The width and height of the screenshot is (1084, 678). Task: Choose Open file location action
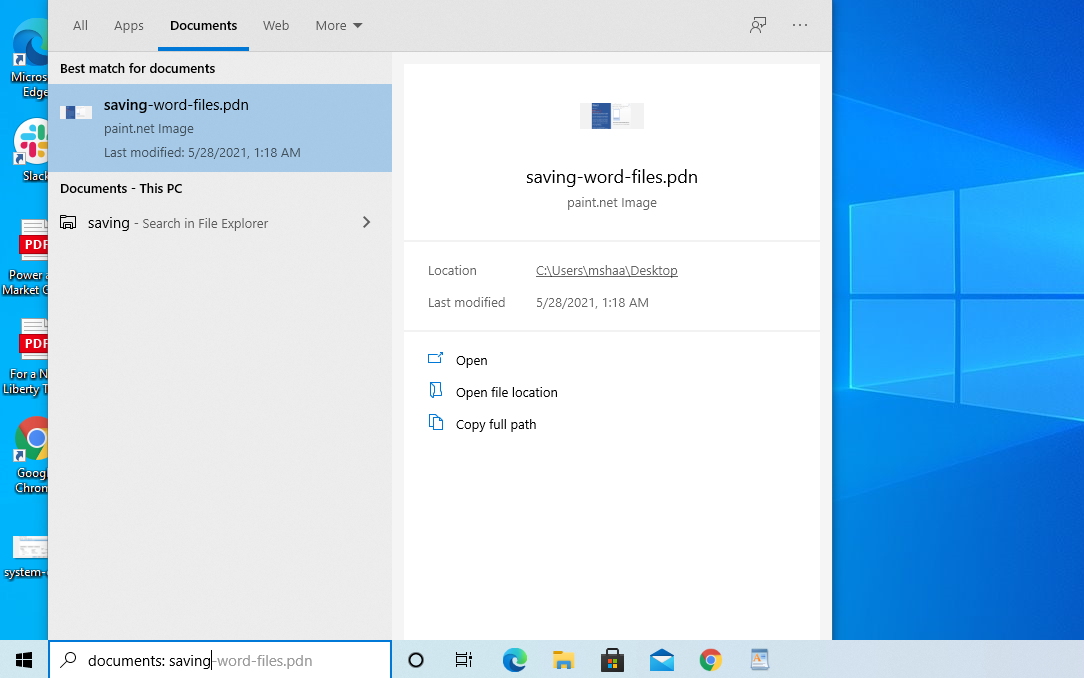point(506,393)
